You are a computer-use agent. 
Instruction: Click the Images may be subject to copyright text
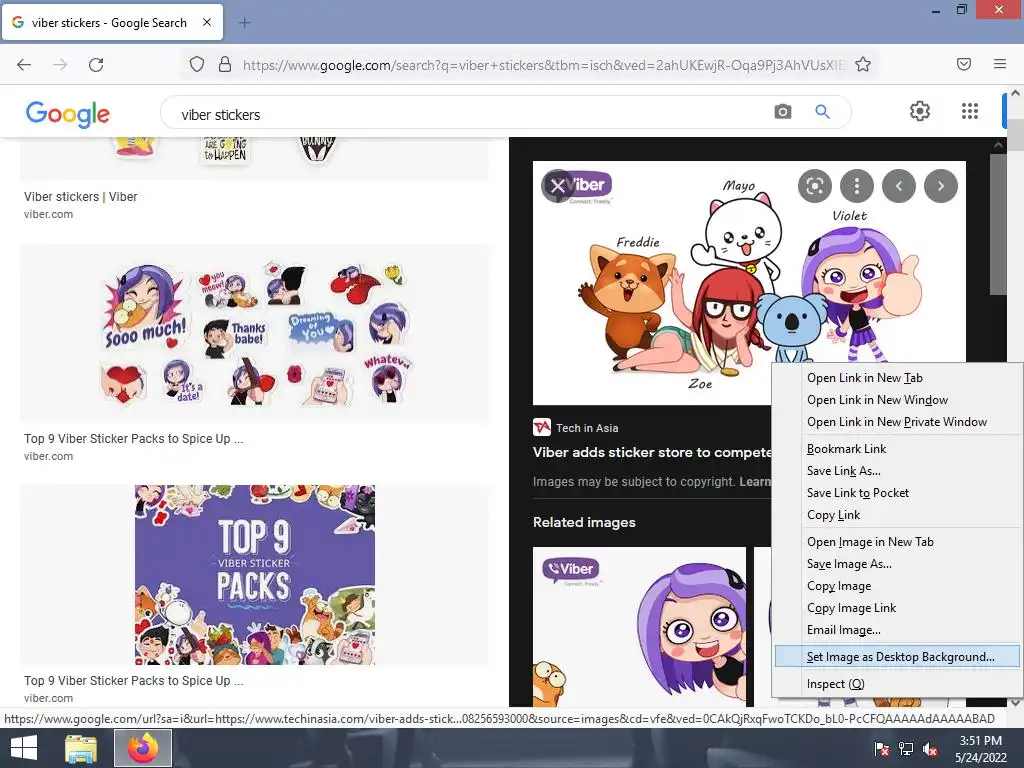point(633,482)
